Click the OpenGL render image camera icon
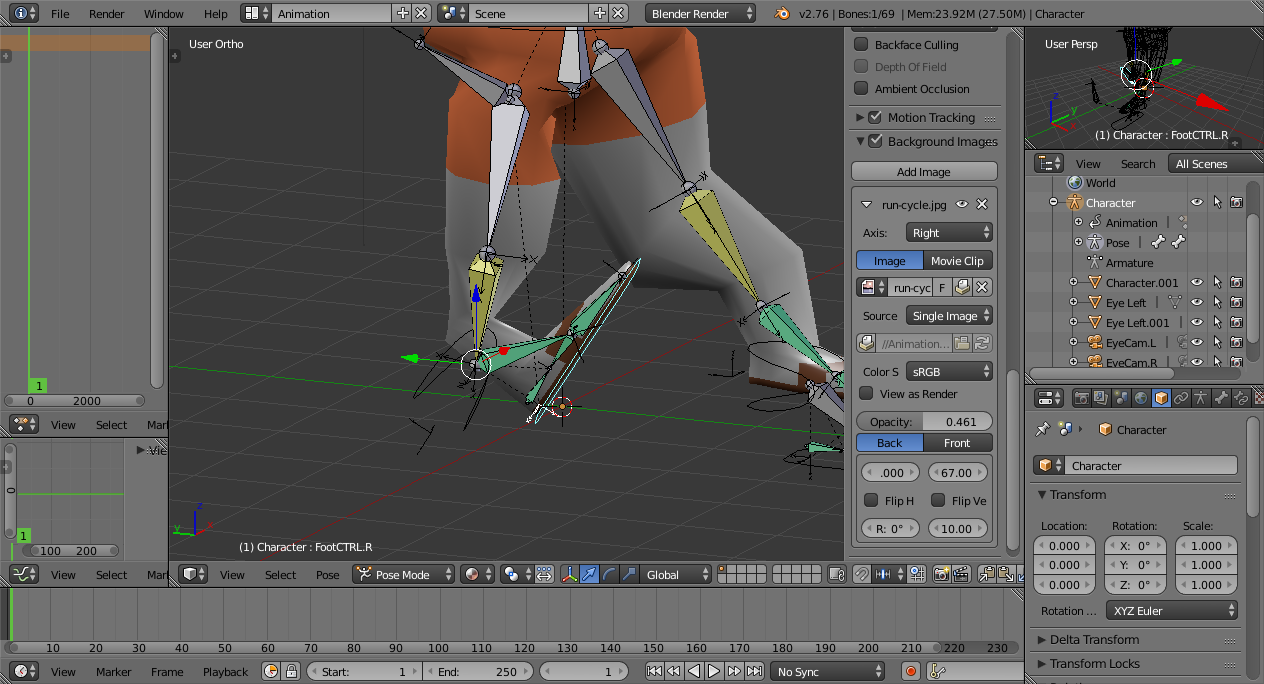The height and width of the screenshot is (684, 1264). (941, 574)
